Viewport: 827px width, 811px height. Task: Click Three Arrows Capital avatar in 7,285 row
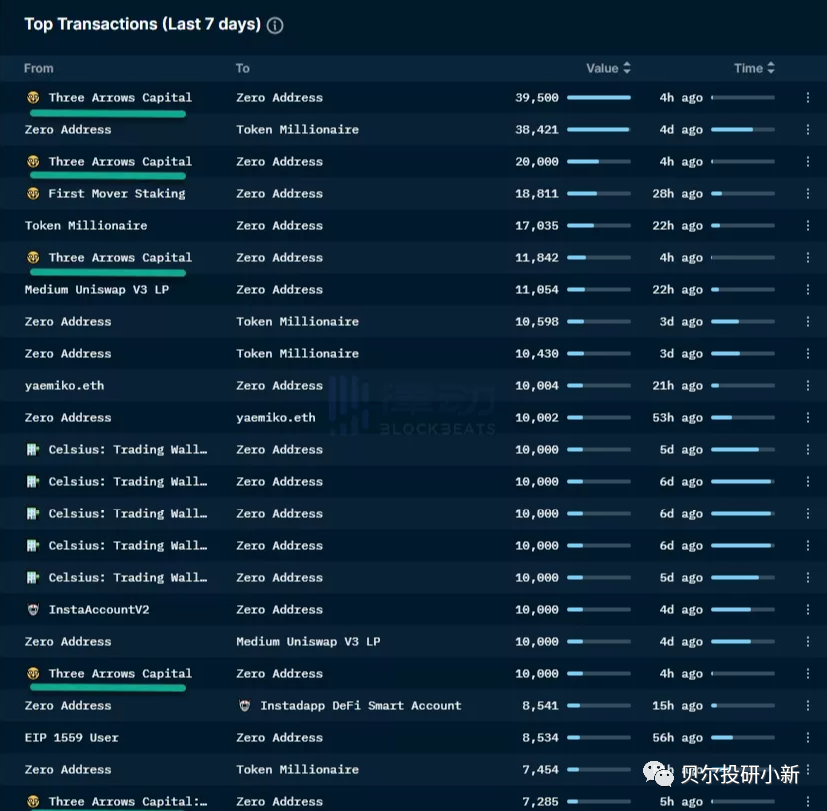click(33, 802)
